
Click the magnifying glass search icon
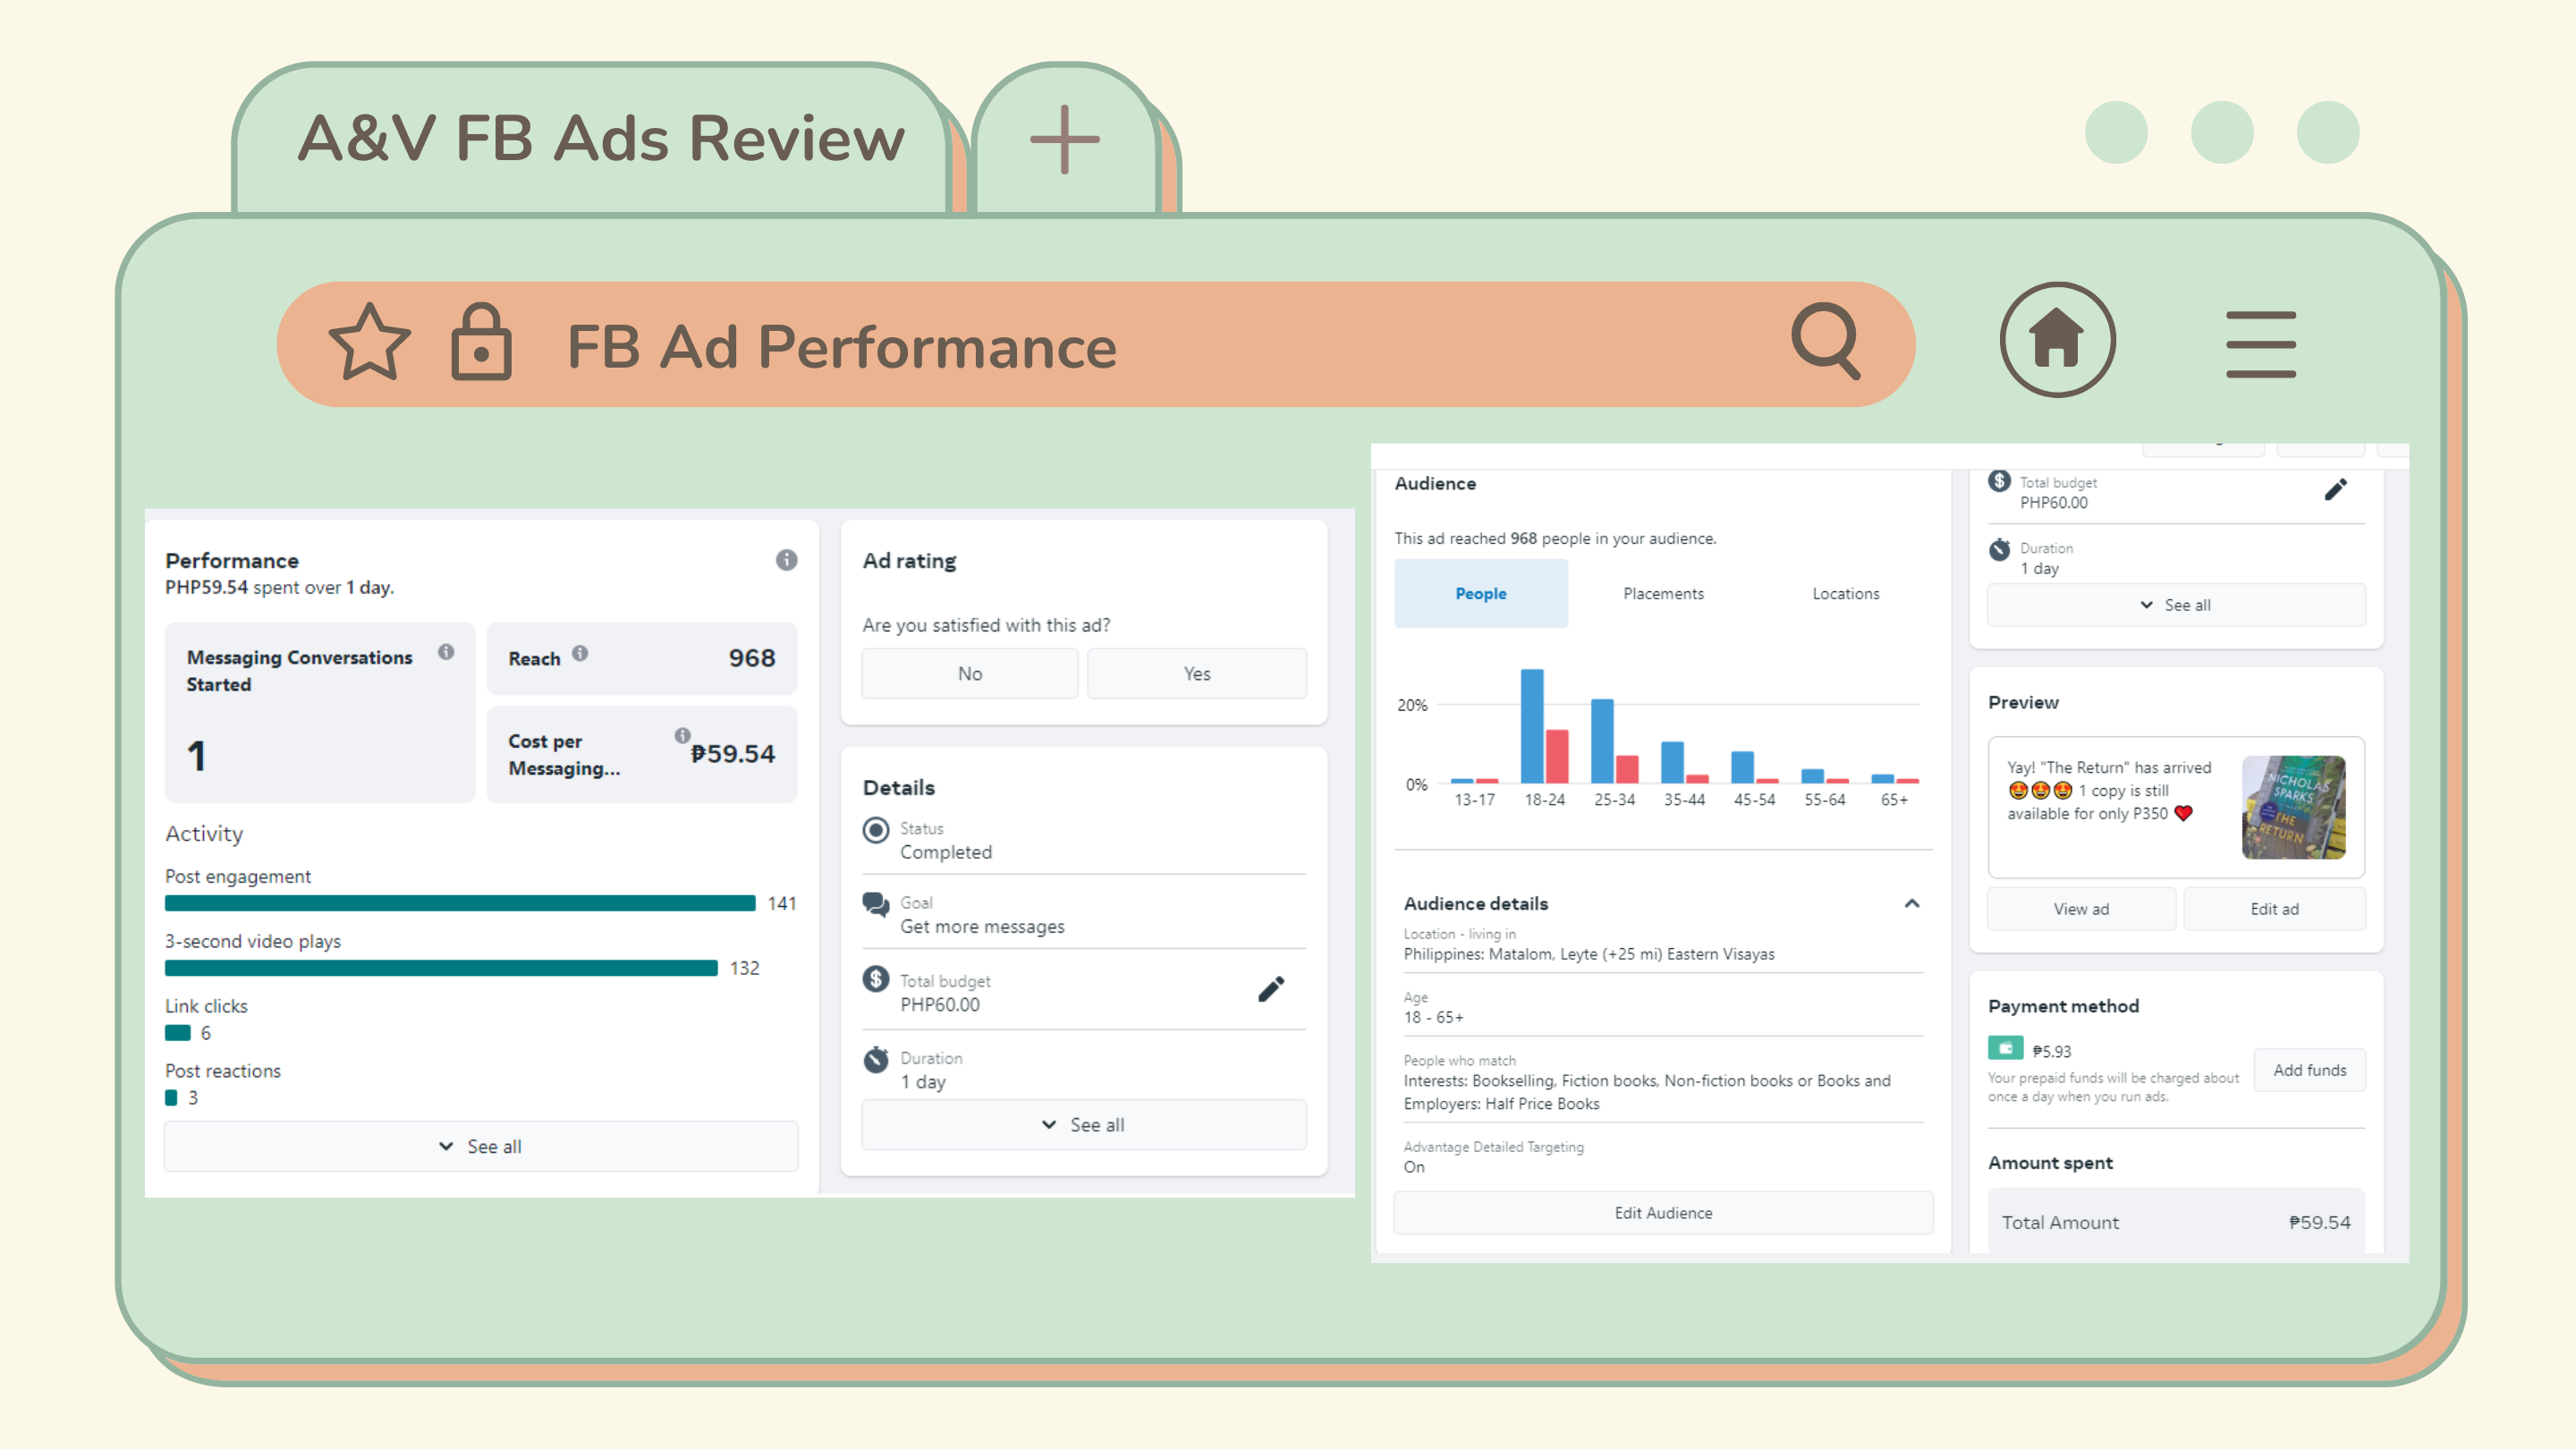tap(1825, 341)
